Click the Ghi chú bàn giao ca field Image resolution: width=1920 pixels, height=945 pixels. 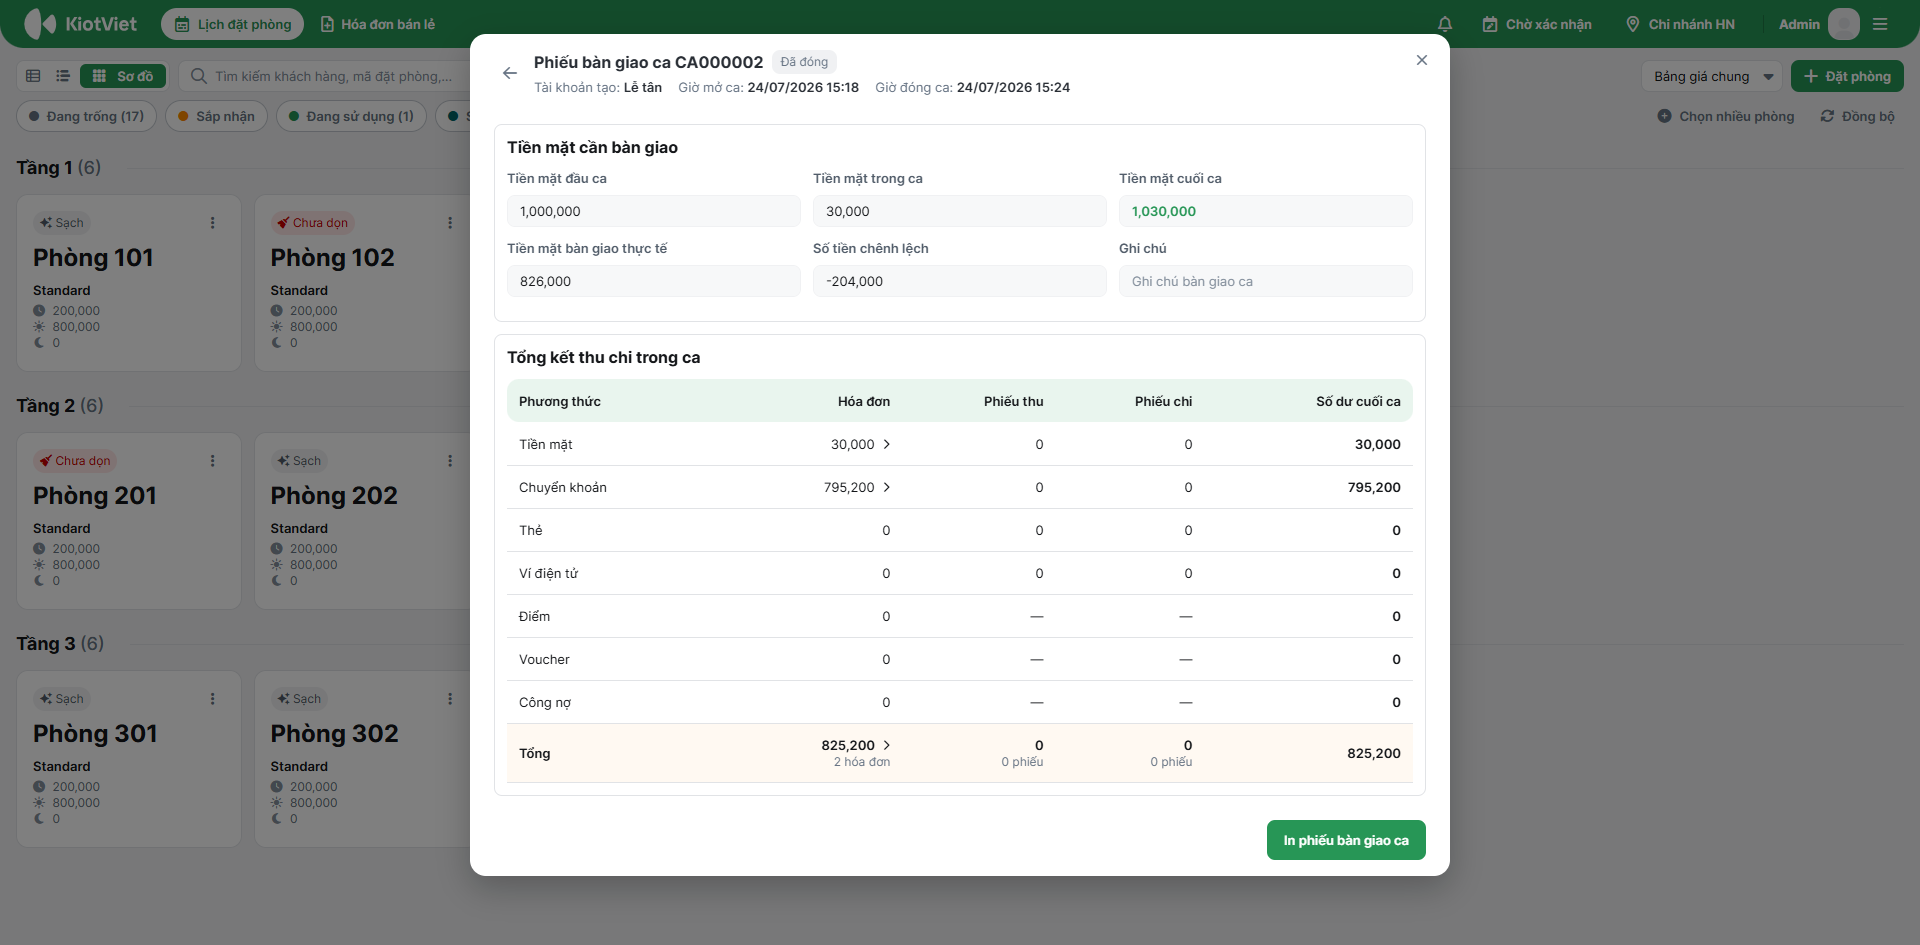tap(1266, 281)
